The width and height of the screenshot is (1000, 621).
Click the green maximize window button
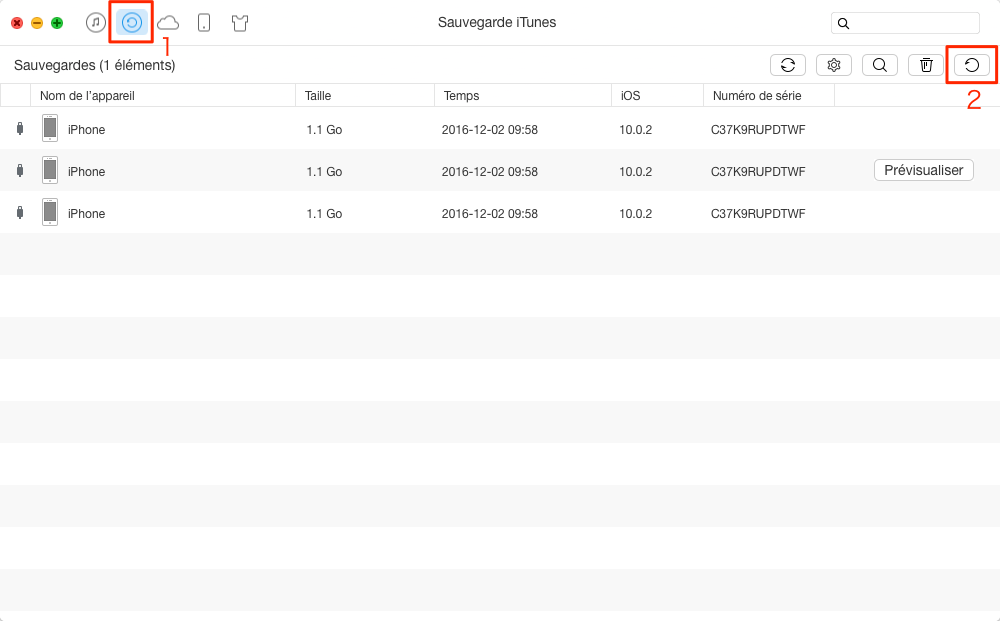[x=57, y=24]
